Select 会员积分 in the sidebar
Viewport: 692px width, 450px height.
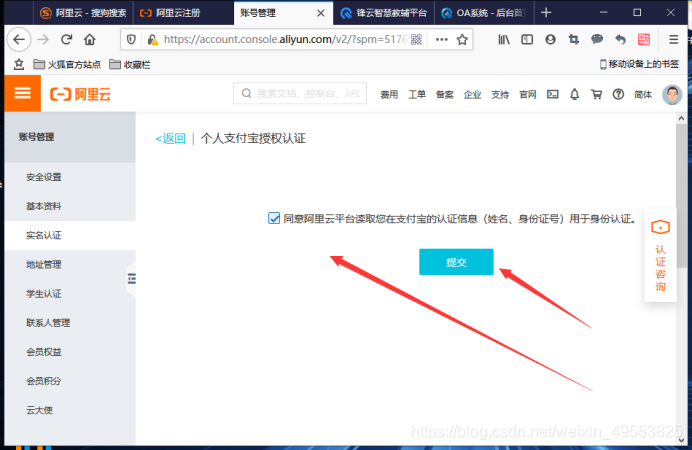71,381
